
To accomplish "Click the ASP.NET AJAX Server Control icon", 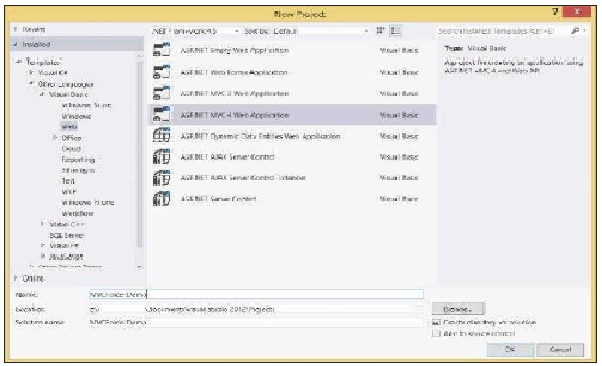I will [161, 157].
